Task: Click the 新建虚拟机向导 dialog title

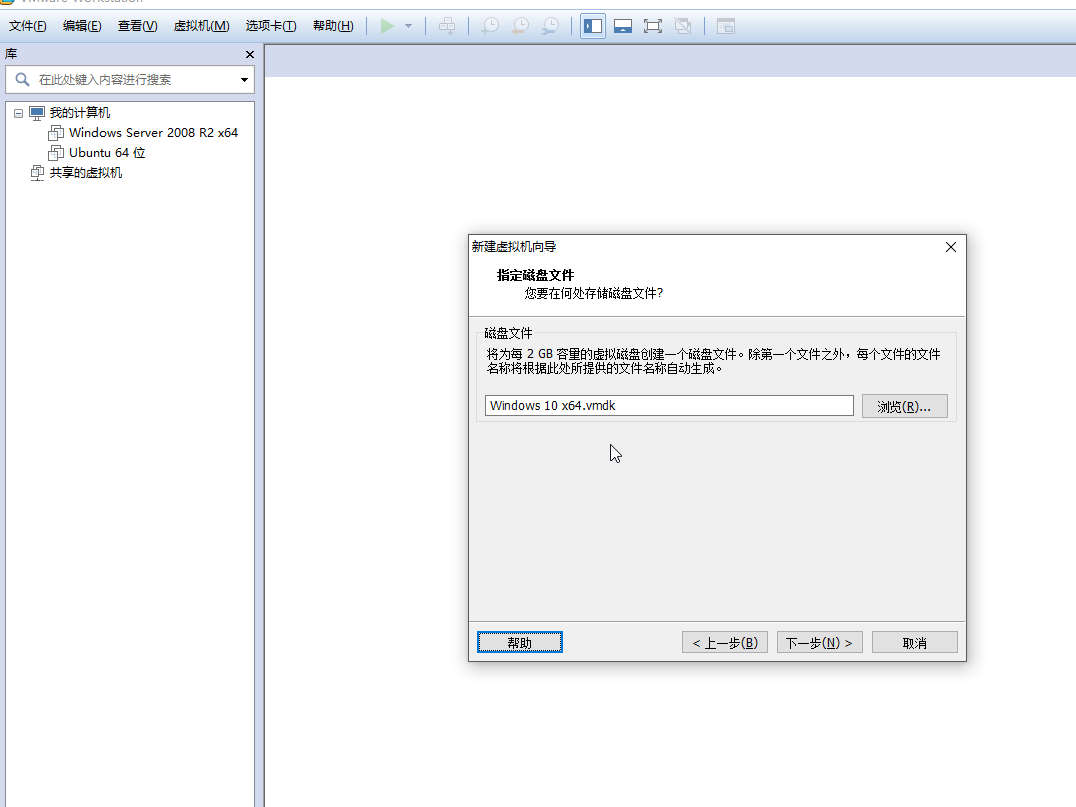Action: tap(514, 246)
